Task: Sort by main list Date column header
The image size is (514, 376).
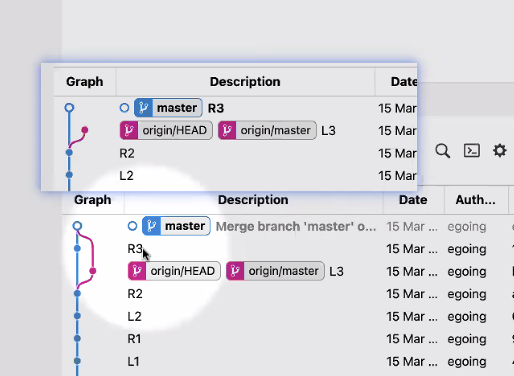Action: coord(413,200)
